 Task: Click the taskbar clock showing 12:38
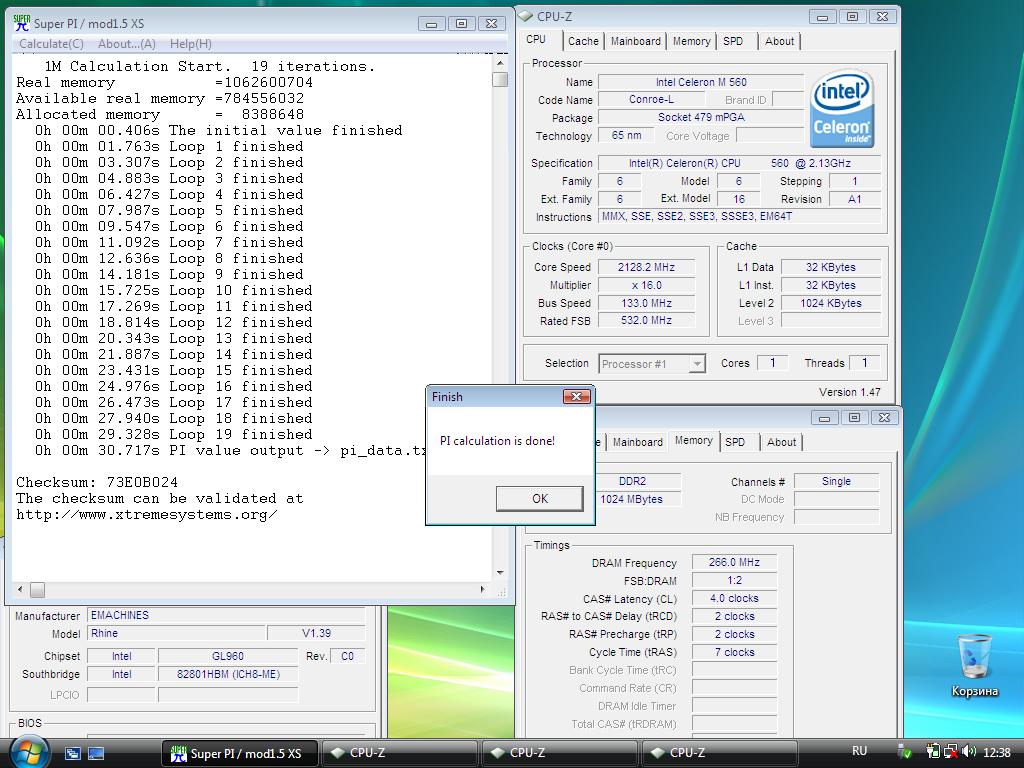click(996, 752)
